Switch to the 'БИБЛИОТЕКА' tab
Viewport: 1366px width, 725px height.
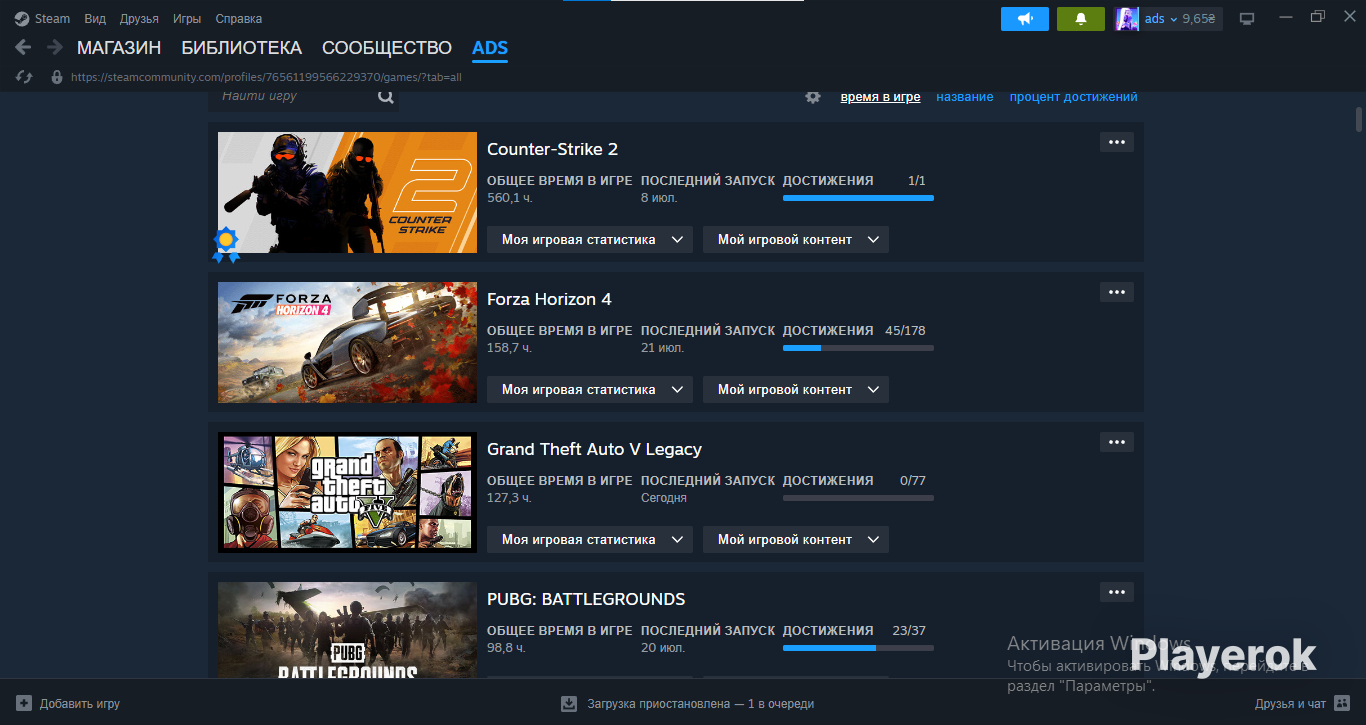pyautogui.click(x=241, y=48)
